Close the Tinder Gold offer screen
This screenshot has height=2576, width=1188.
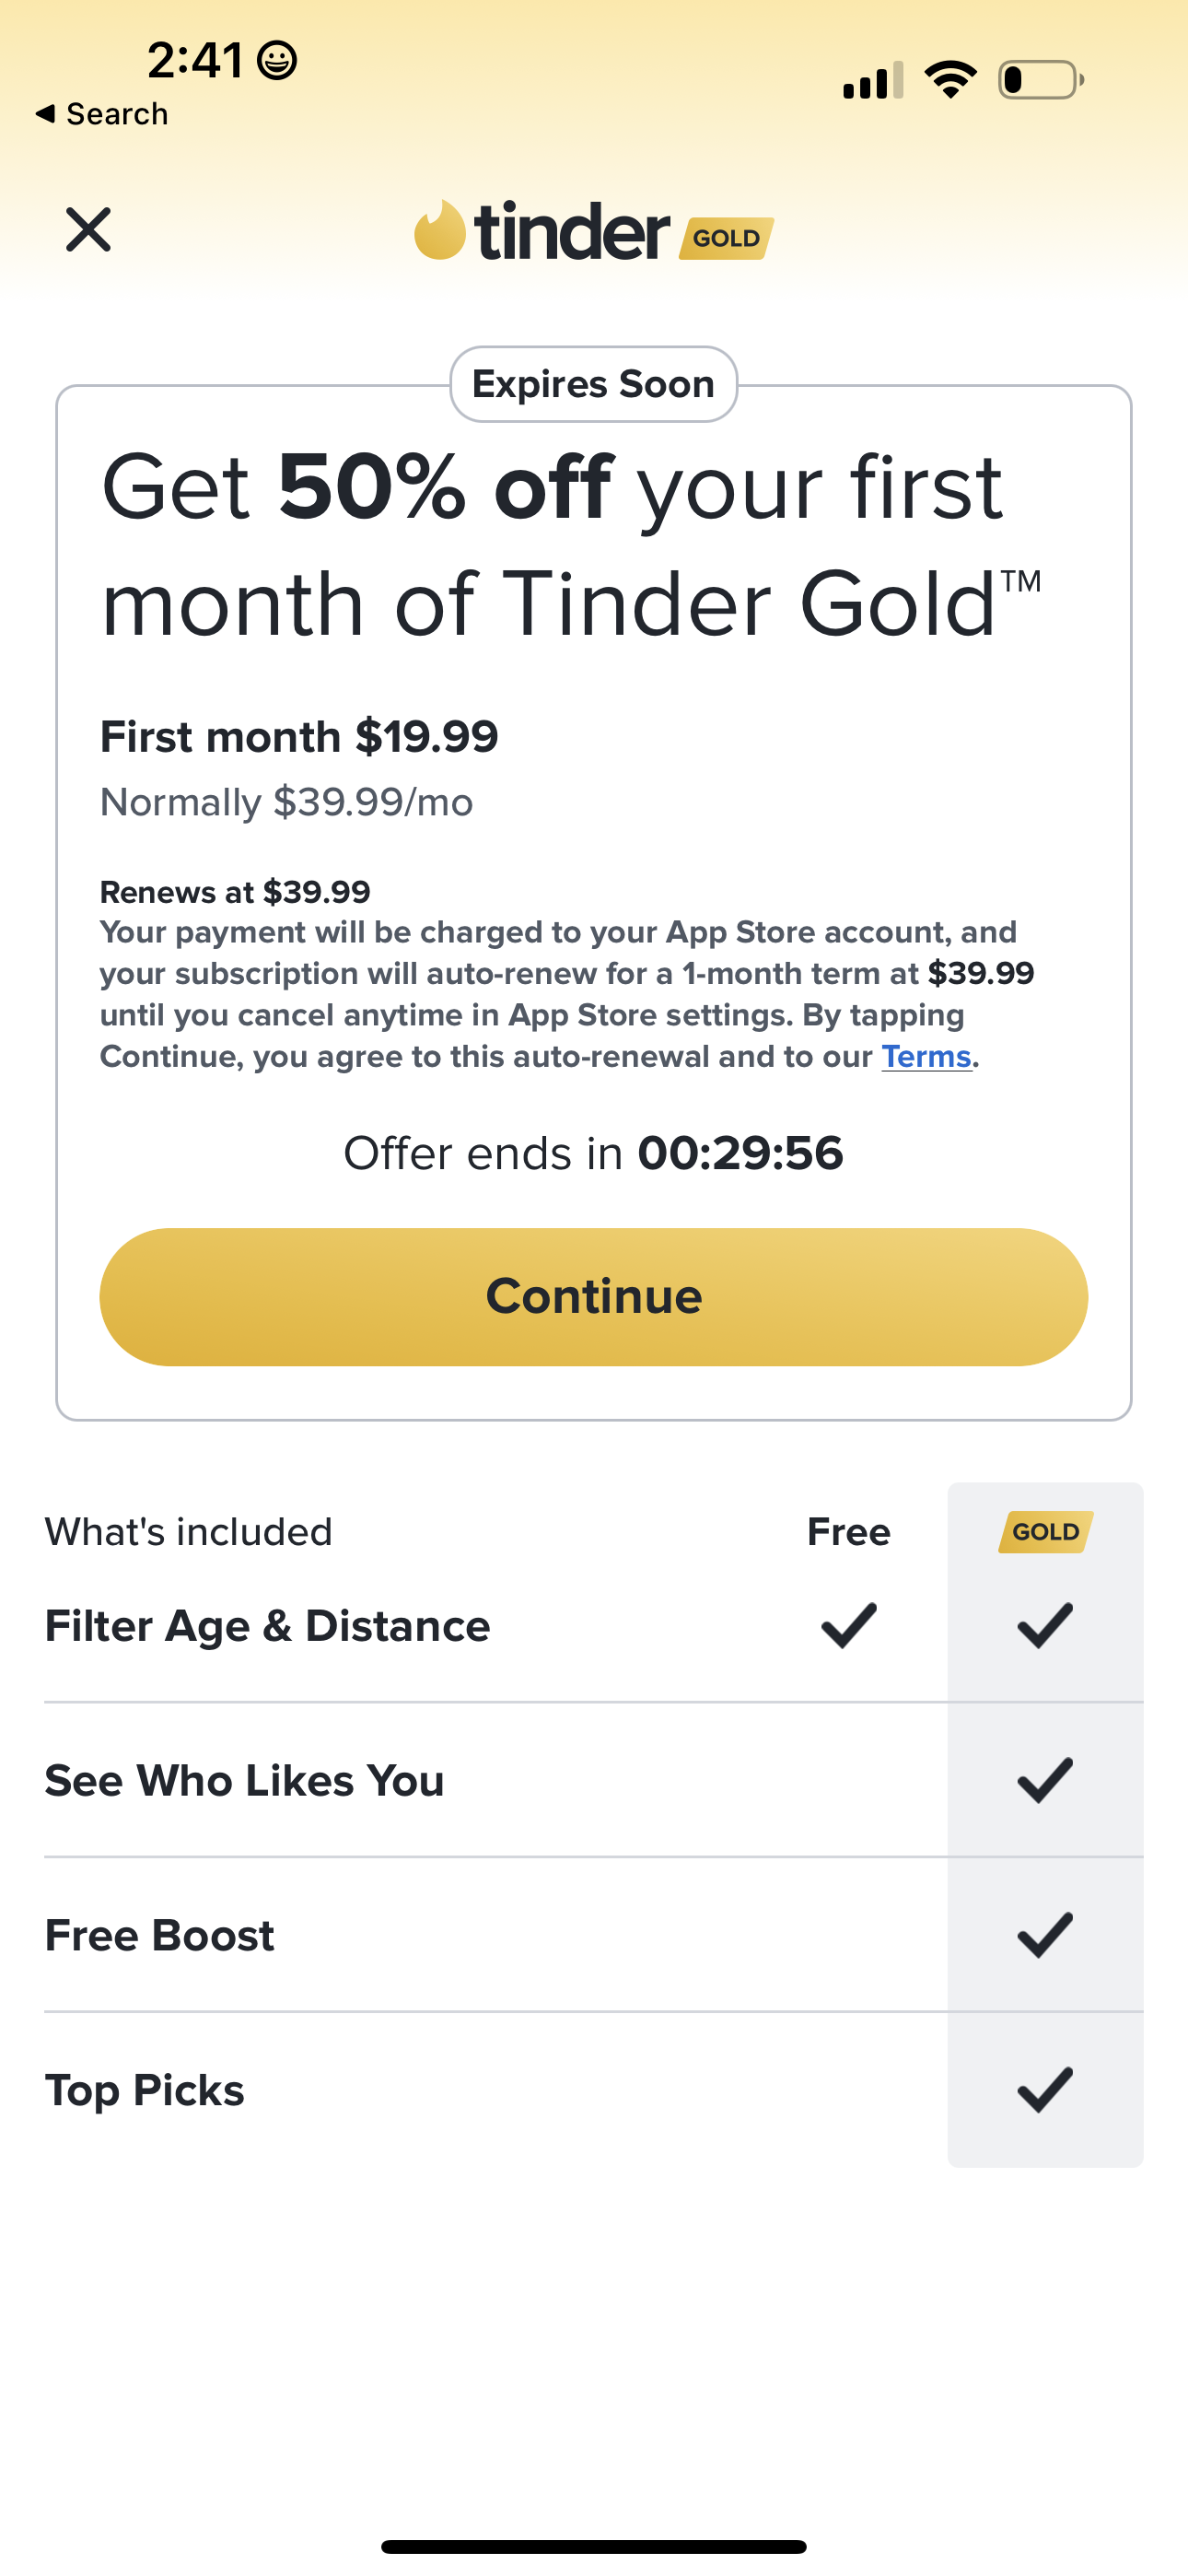click(88, 230)
